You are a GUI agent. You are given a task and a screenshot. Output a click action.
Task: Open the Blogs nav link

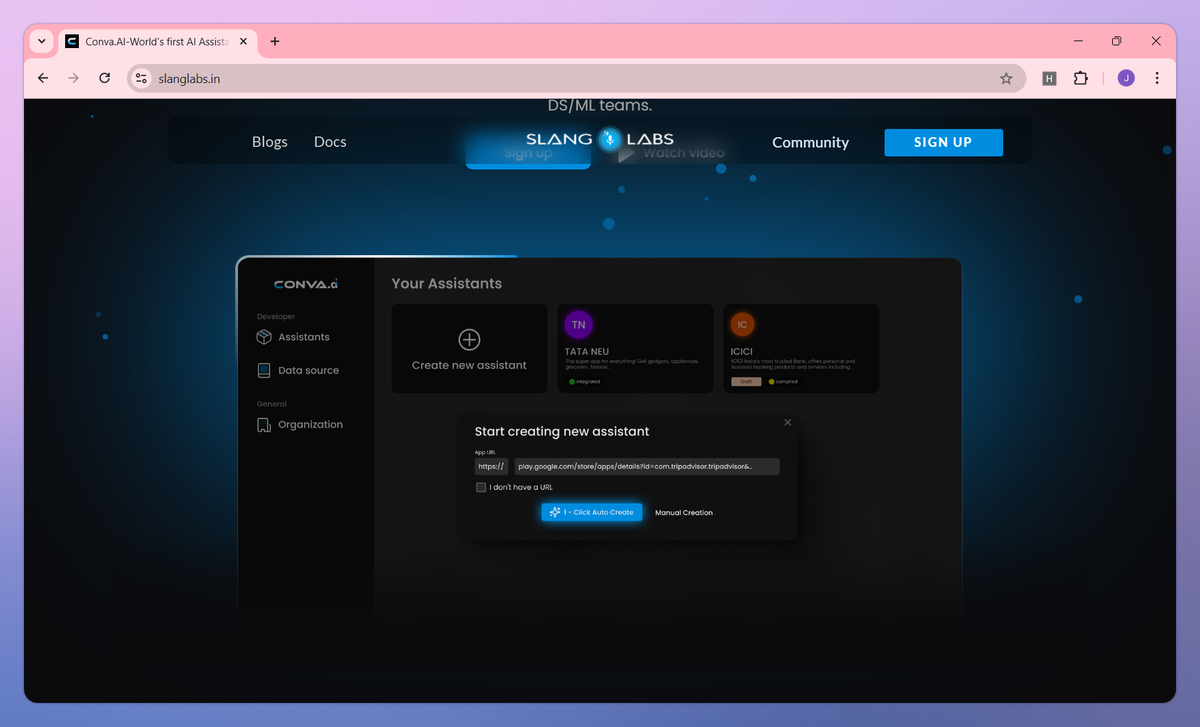pyautogui.click(x=270, y=142)
